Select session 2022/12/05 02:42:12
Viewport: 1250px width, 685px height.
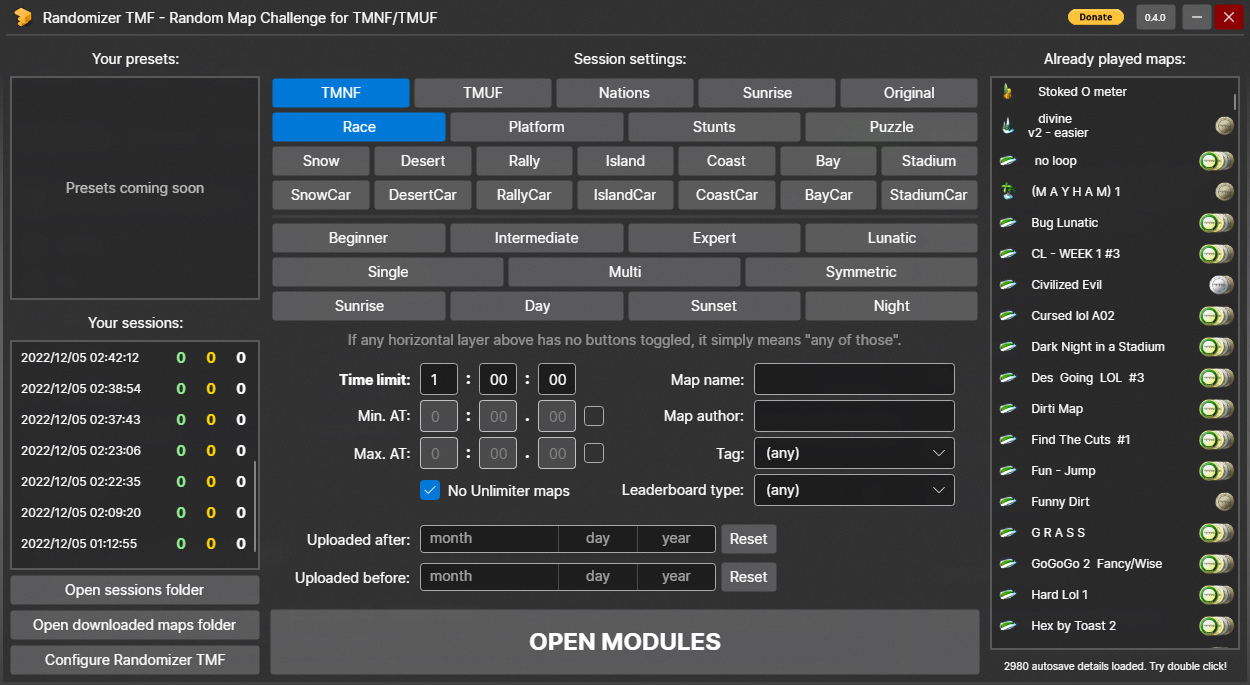(x=132, y=358)
